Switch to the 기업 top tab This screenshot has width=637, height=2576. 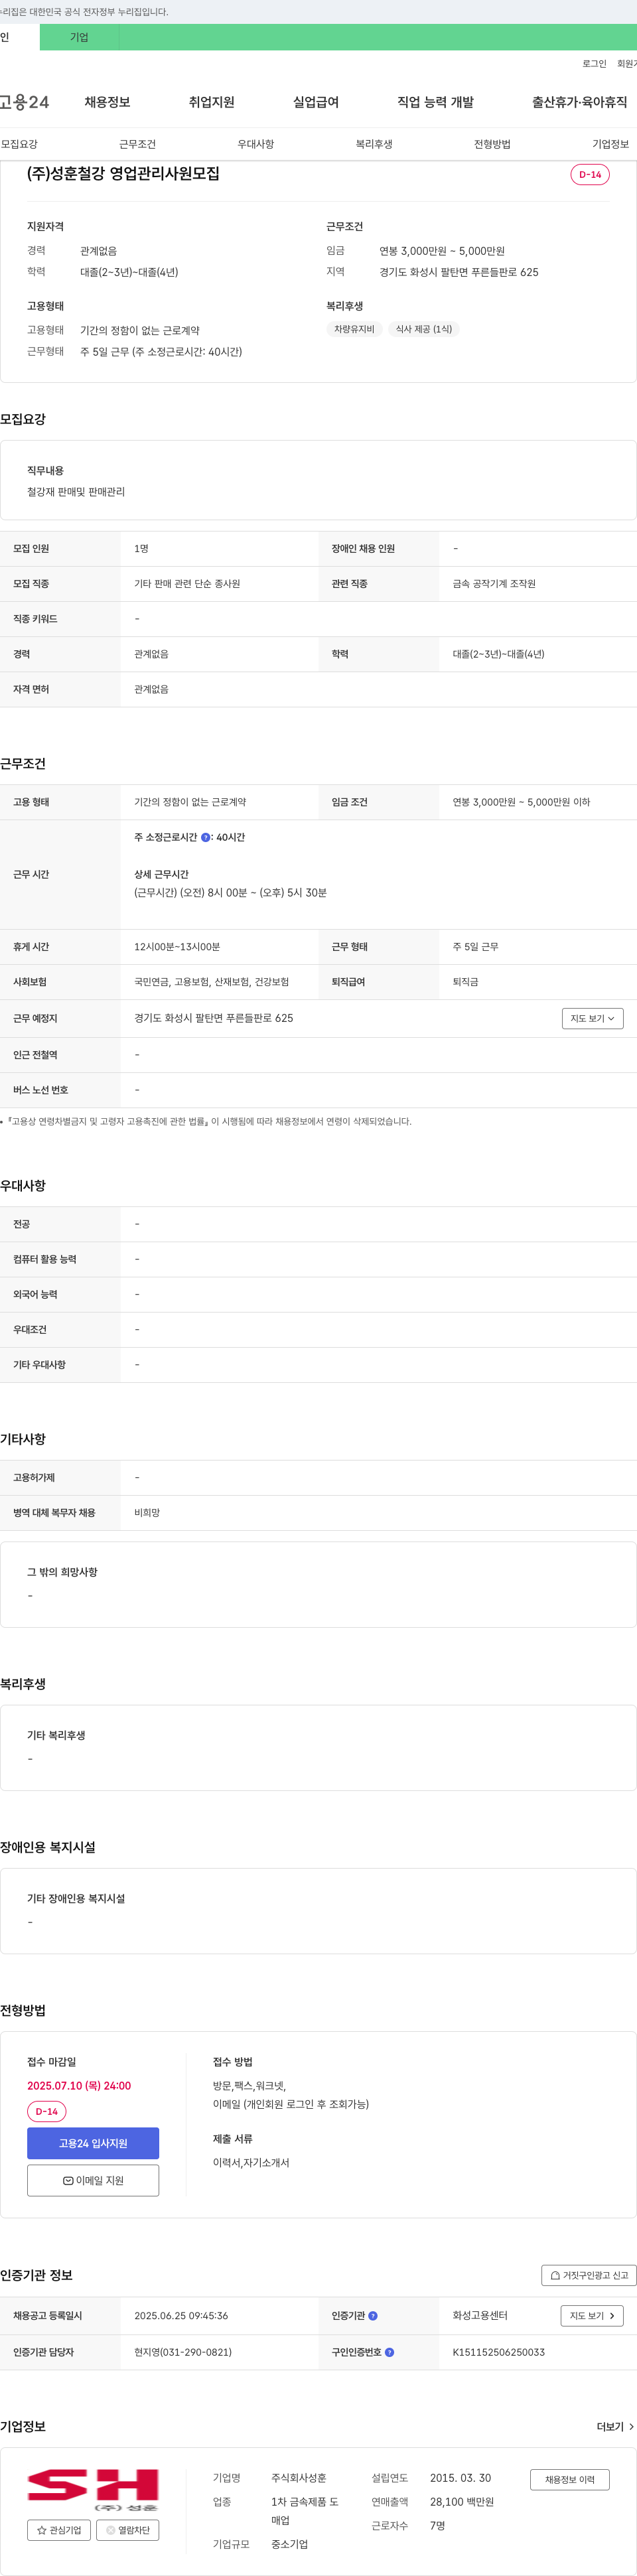[79, 37]
